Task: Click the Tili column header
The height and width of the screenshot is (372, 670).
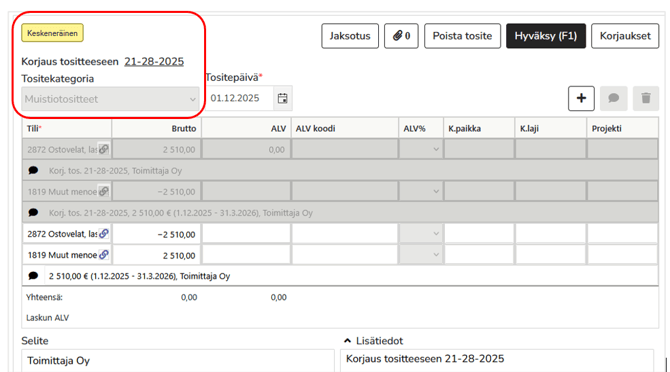Action: click(x=67, y=129)
